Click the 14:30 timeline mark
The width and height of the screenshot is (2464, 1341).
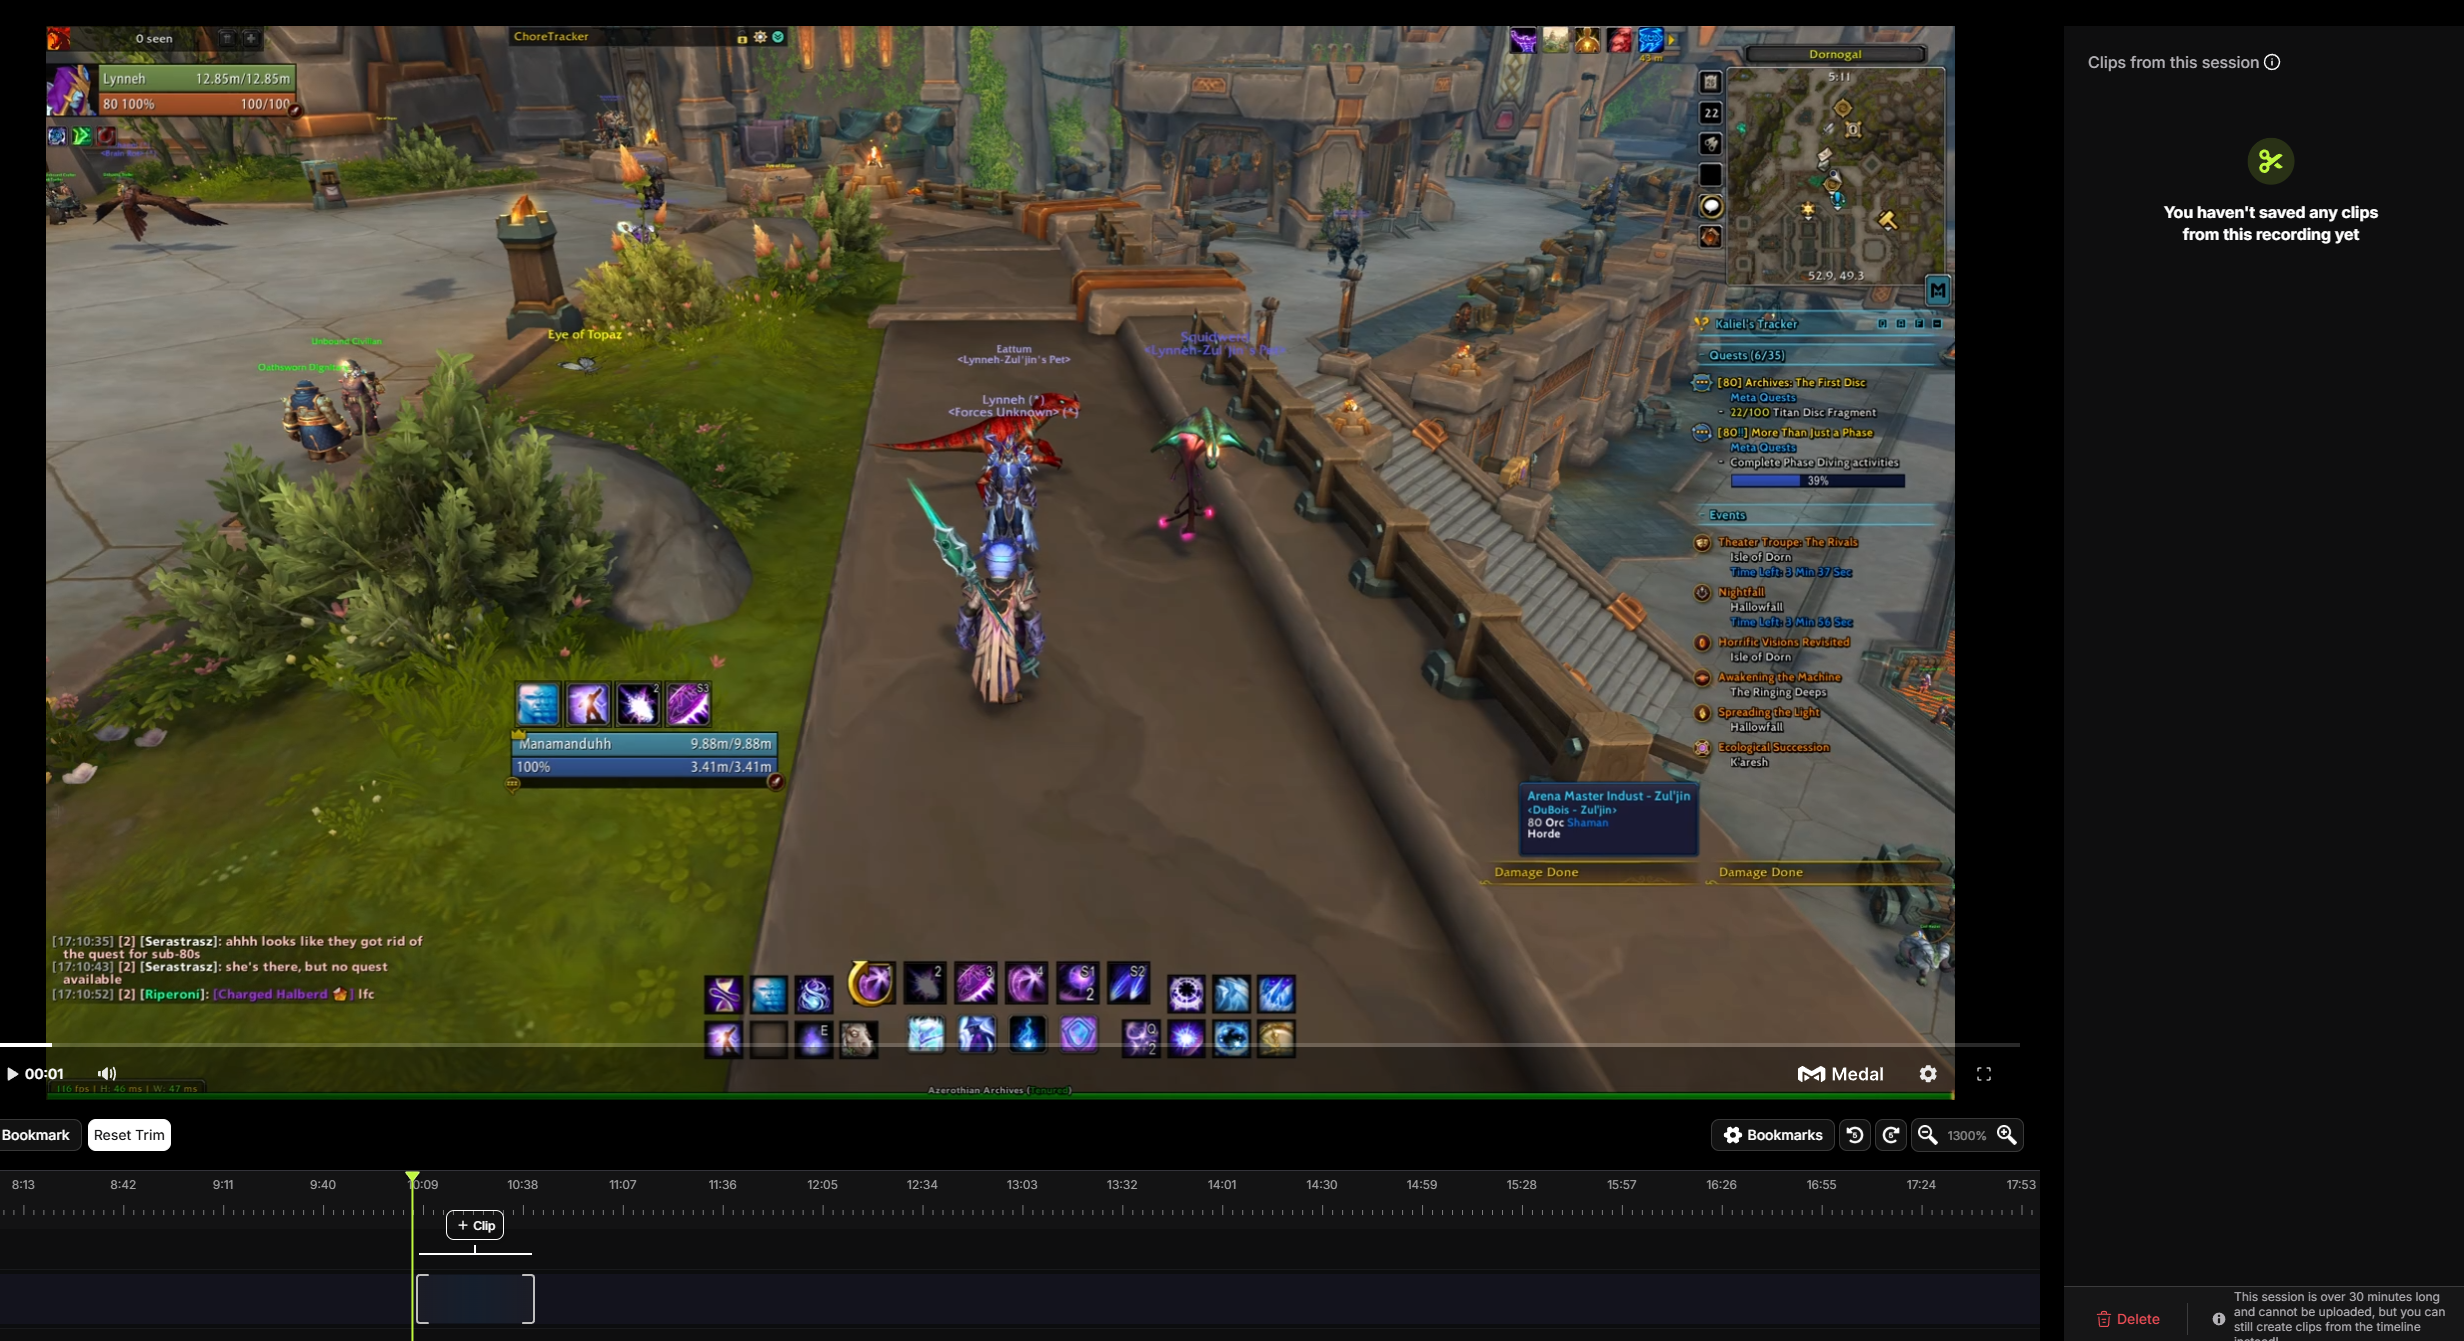(x=1321, y=1185)
